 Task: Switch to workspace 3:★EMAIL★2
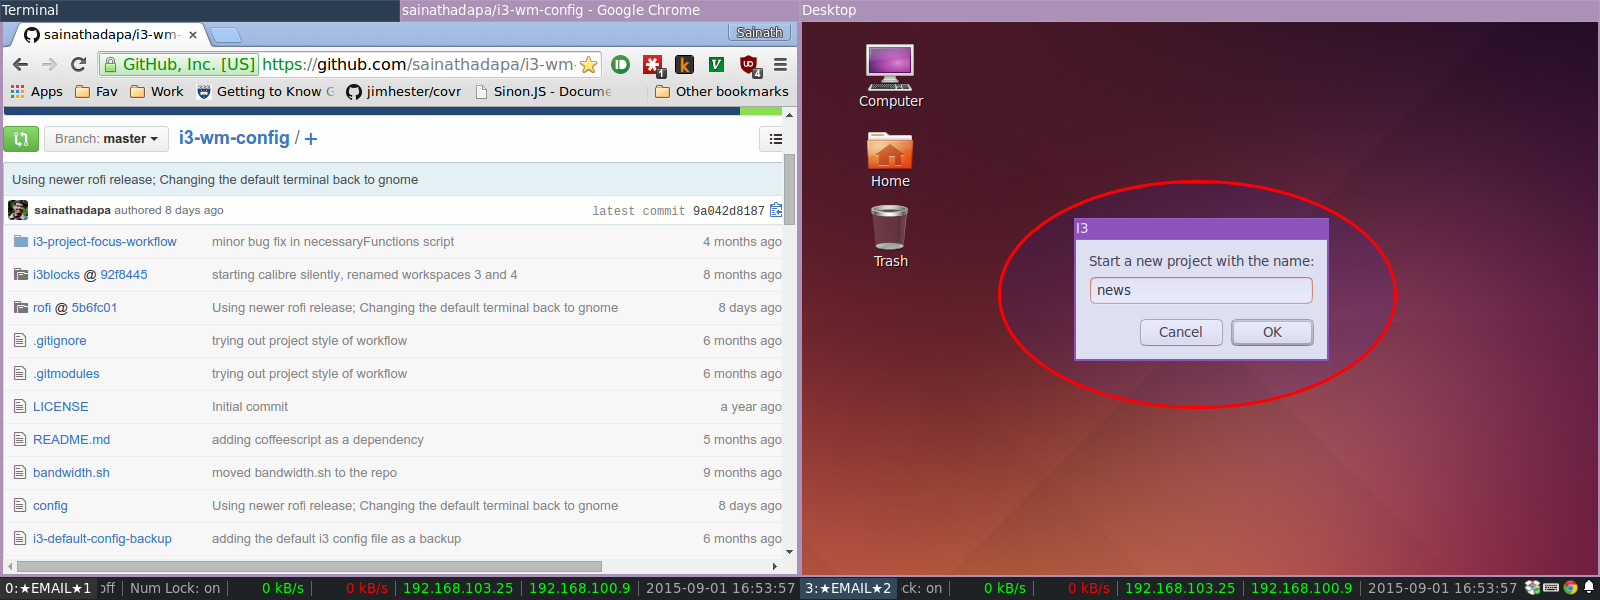(848, 588)
